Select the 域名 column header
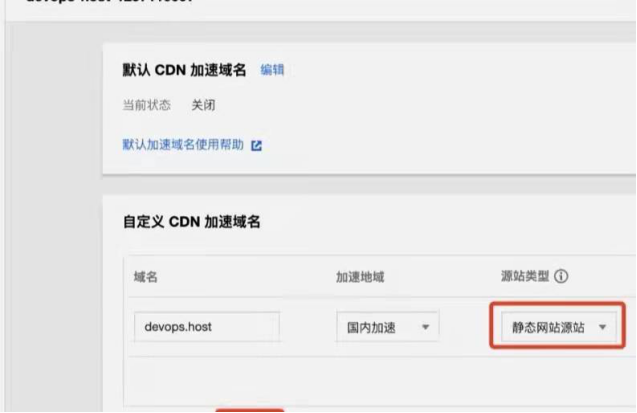Image resolution: width=637 pixels, height=413 pixels. pos(146,277)
